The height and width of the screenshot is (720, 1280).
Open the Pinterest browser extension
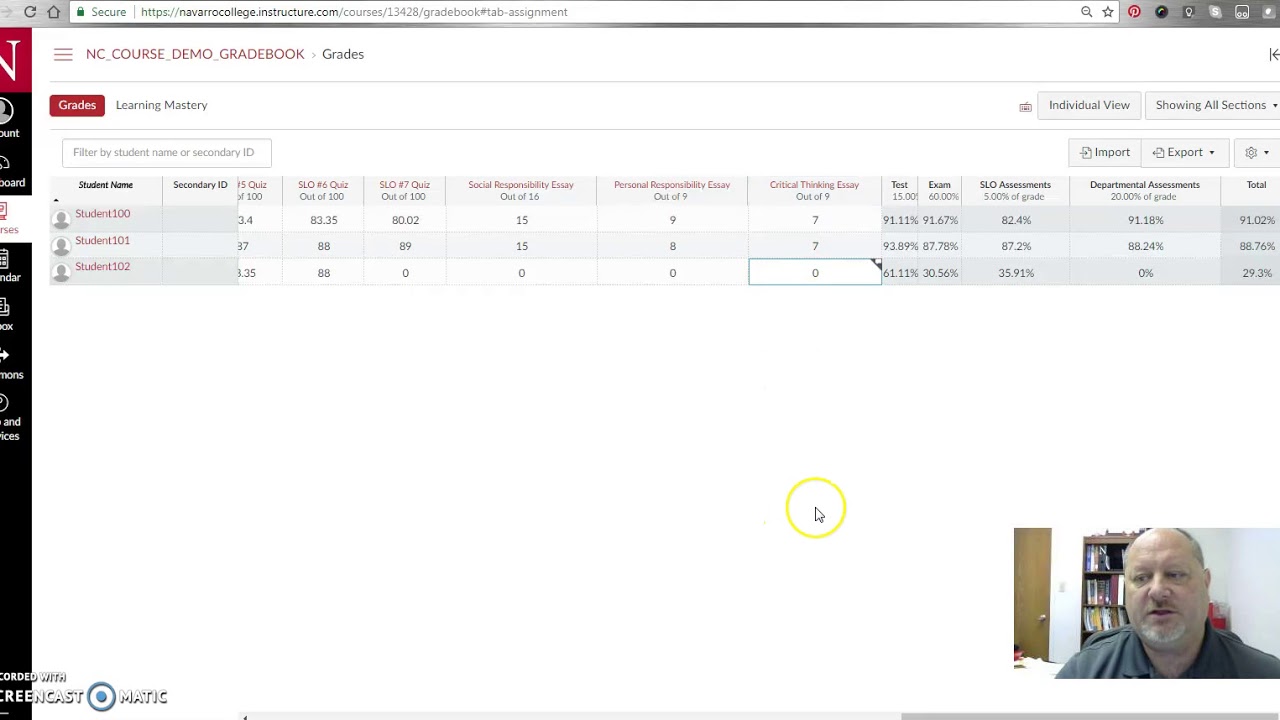coord(1134,12)
